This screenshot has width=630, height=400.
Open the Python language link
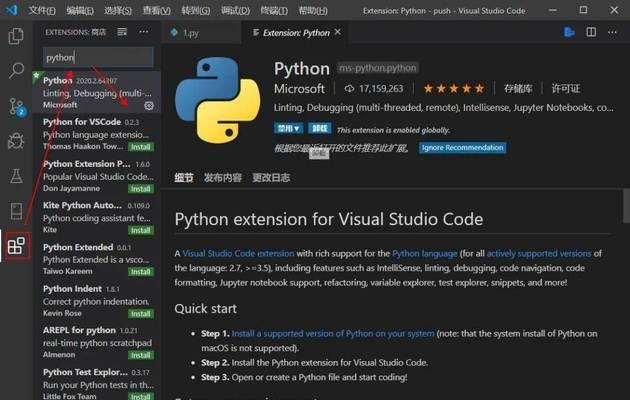pyautogui.click(x=425, y=253)
